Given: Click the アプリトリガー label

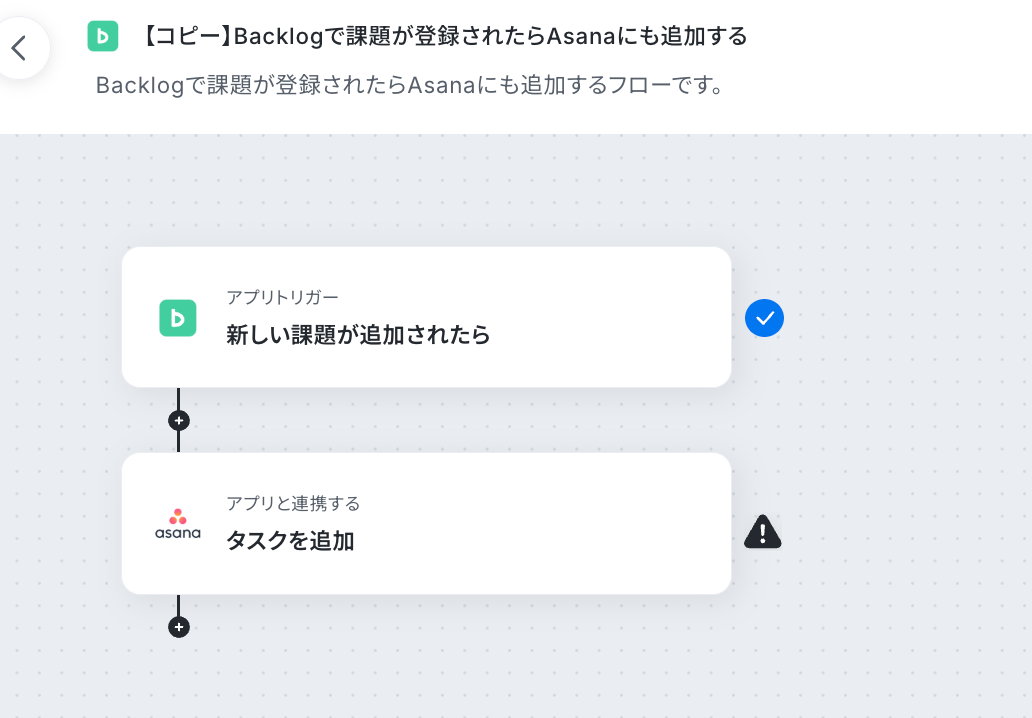Looking at the screenshot, I should [x=282, y=297].
